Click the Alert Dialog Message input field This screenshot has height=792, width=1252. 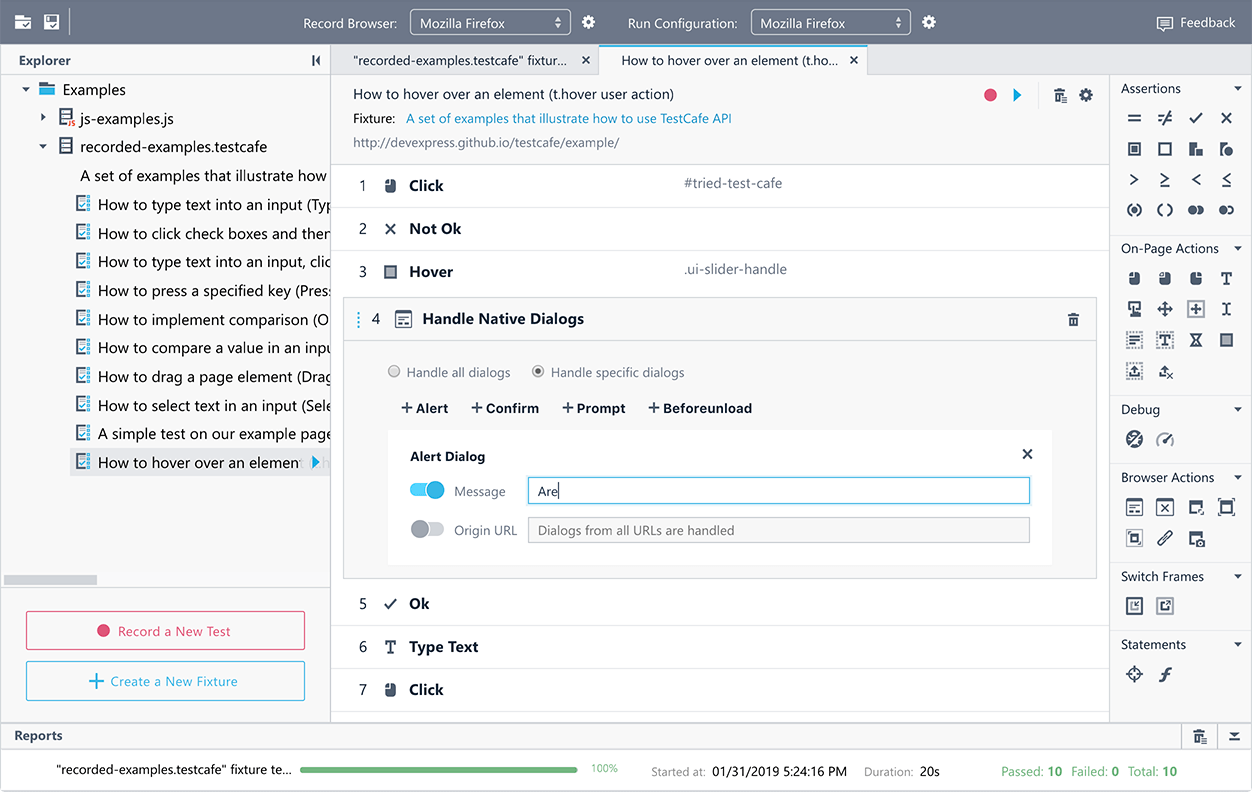click(x=778, y=491)
